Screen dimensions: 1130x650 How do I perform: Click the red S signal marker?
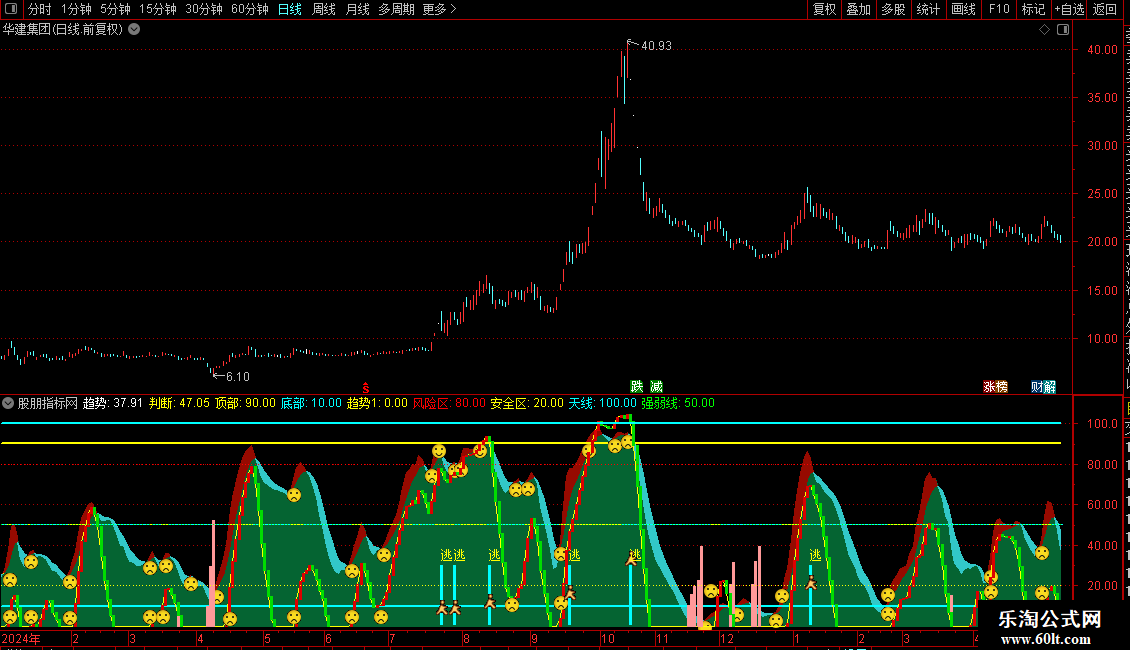(365, 388)
